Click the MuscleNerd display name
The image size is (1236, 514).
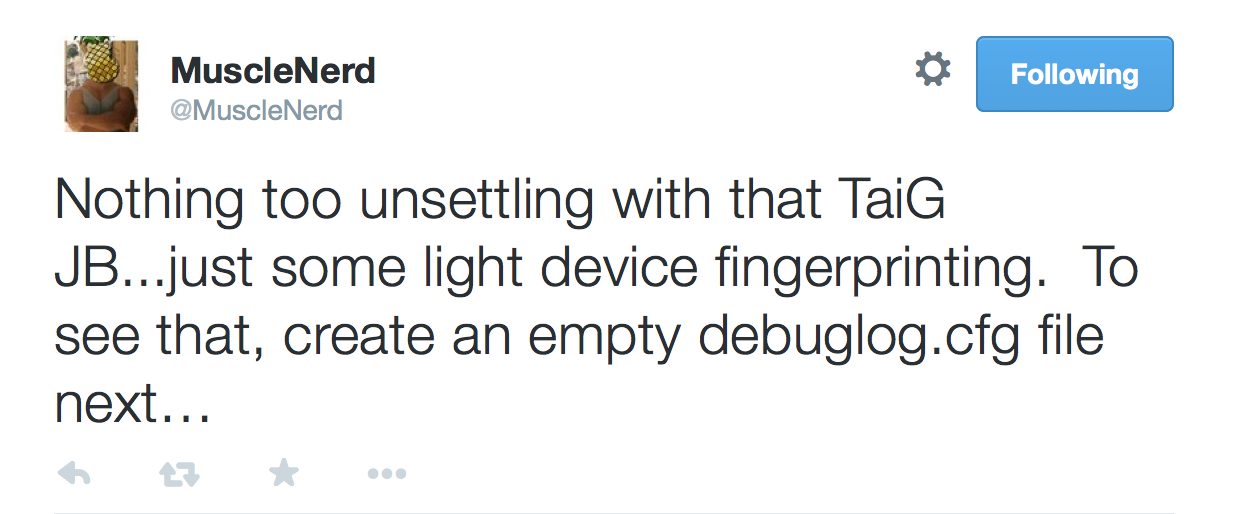(x=273, y=70)
